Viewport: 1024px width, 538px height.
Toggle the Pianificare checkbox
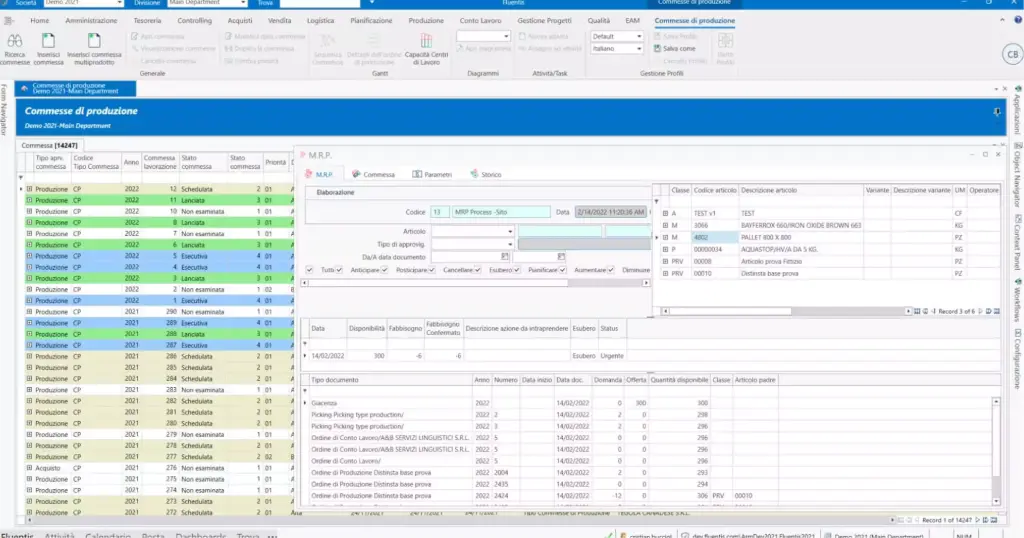coord(562,270)
